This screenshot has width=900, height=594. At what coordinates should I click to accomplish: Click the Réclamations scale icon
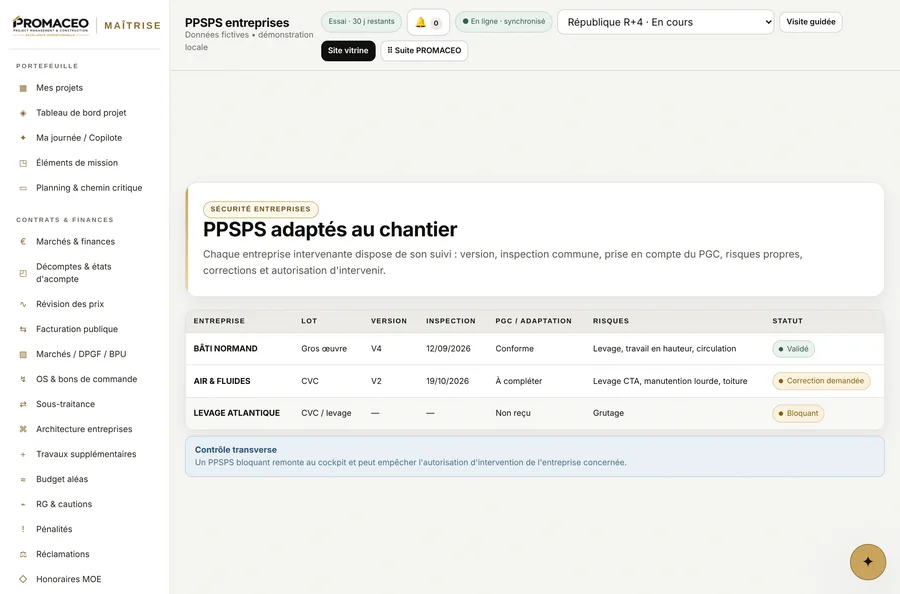coord(23,554)
